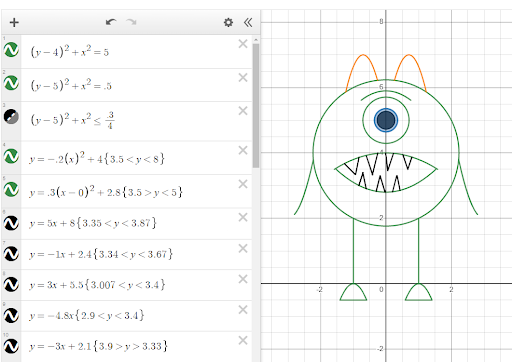Click the blue eye pupil on graph
The width and height of the screenshot is (512, 362).
[386, 120]
